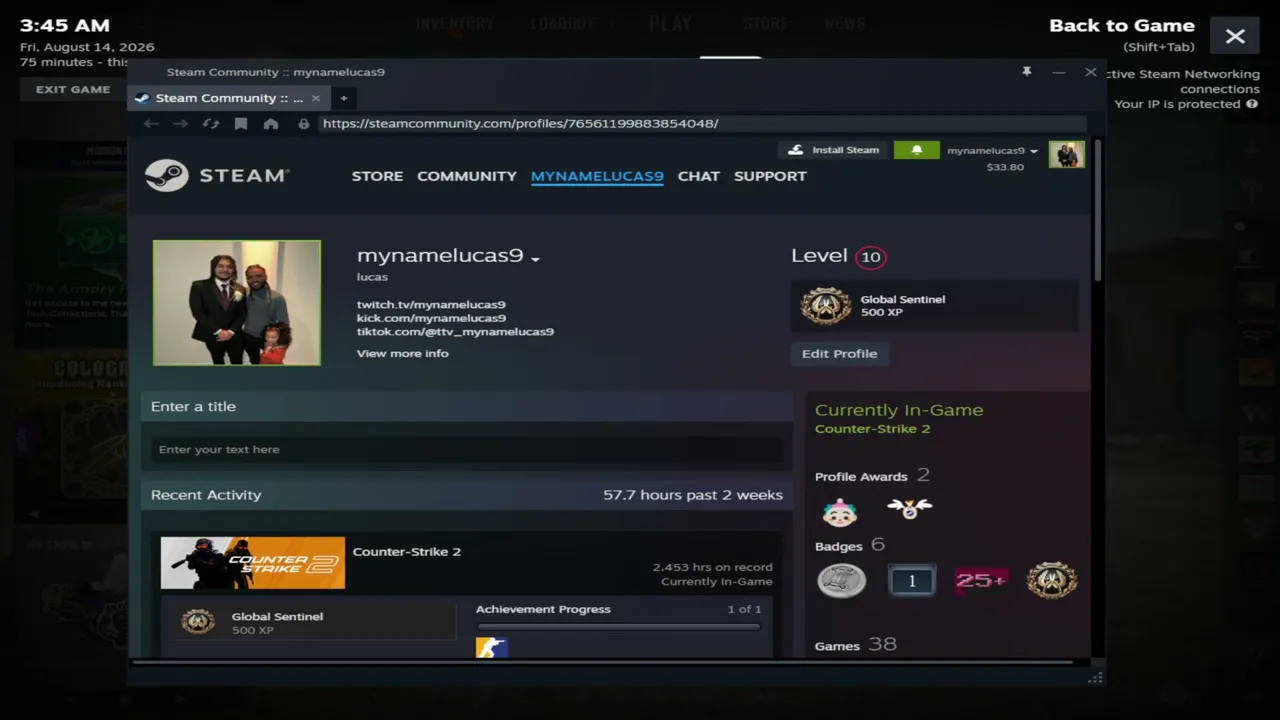
Task: Open INVENTORY in the background game menu
Action: point(455,23)
